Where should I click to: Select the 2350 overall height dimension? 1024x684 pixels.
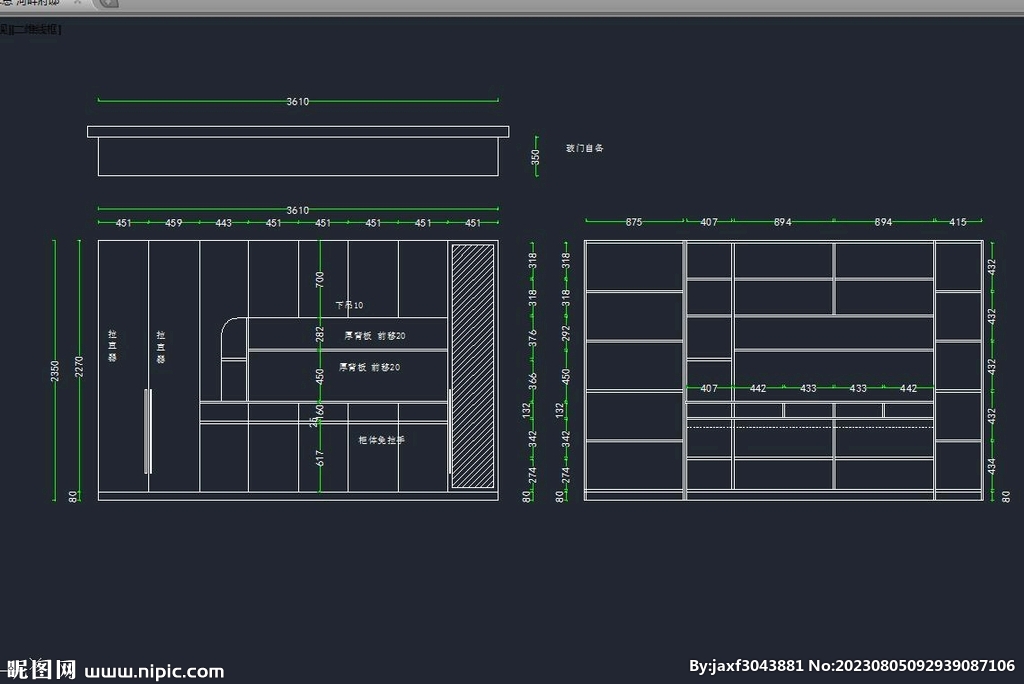coord(55,370)
